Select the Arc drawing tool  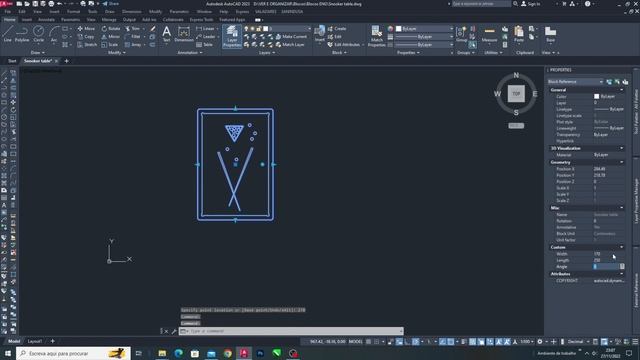click(54, 33)
